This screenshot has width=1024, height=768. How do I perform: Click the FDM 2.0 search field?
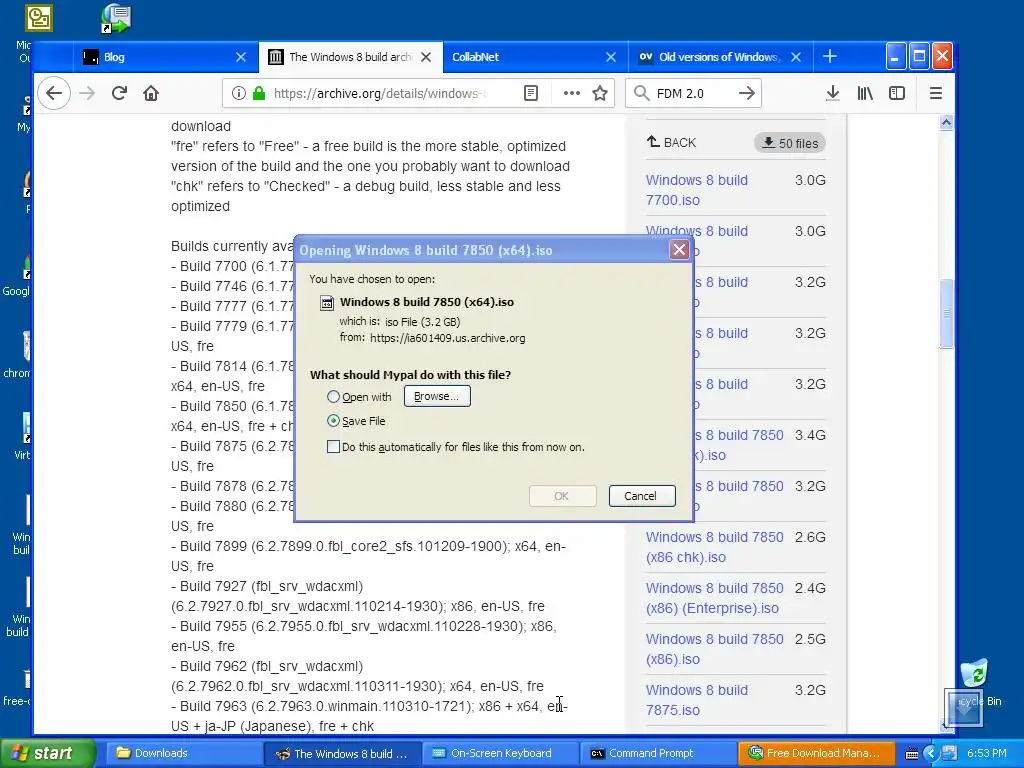click(x=692, y=93)
